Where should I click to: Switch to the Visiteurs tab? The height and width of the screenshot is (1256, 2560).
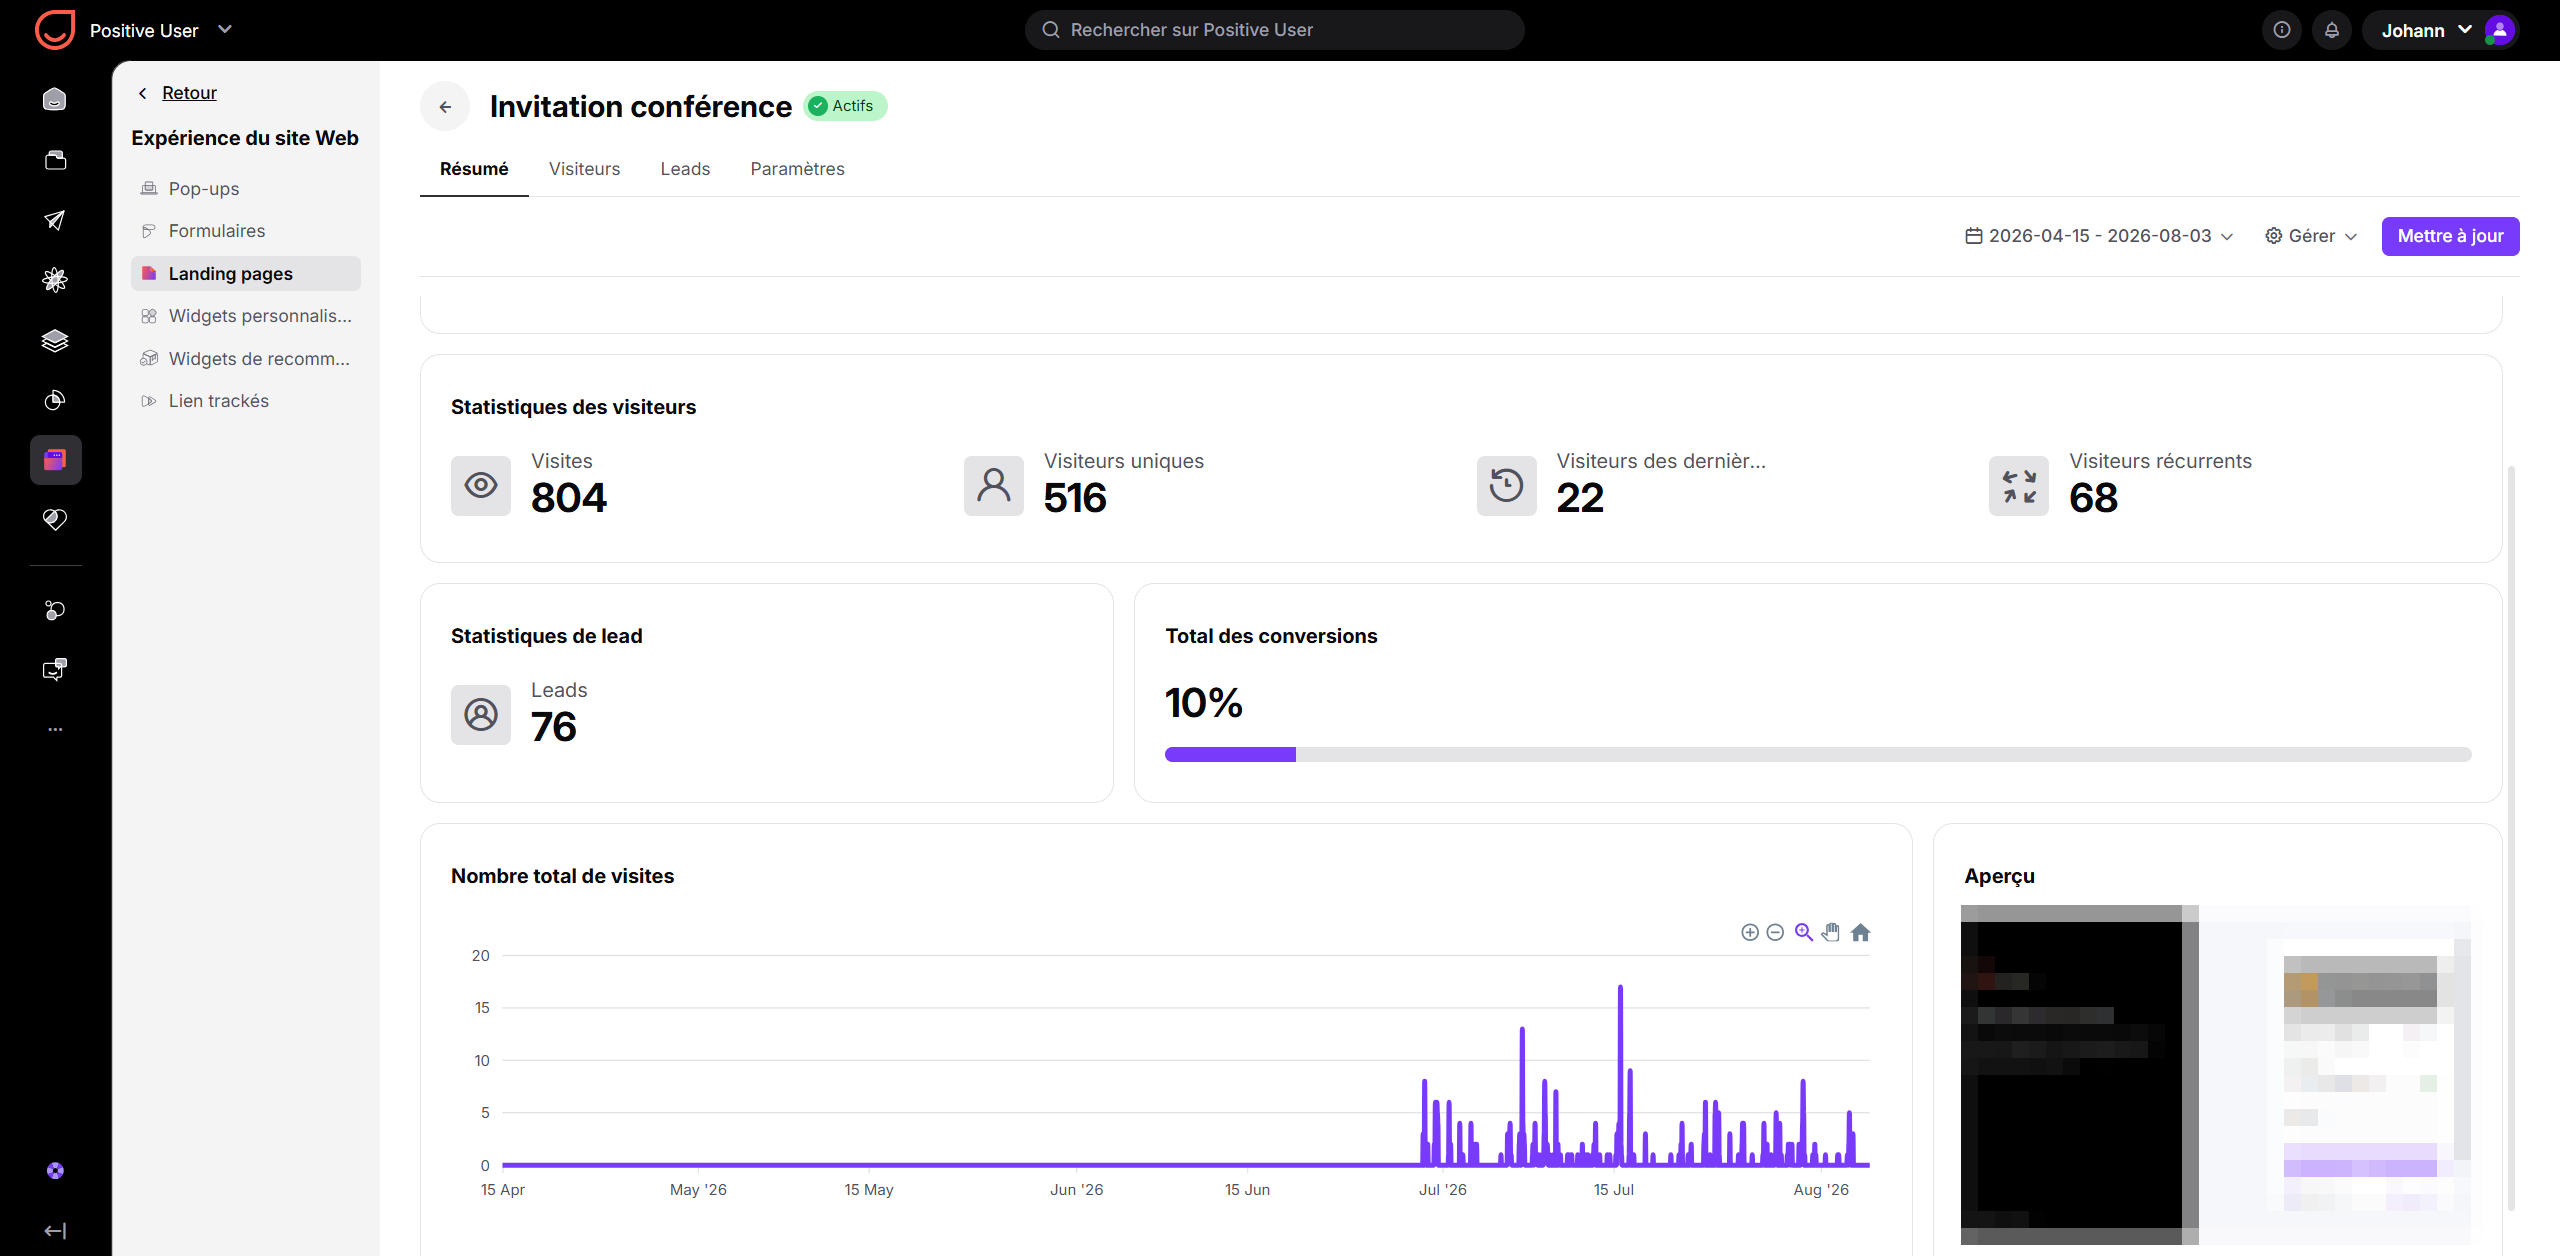(x=584, y=169)
